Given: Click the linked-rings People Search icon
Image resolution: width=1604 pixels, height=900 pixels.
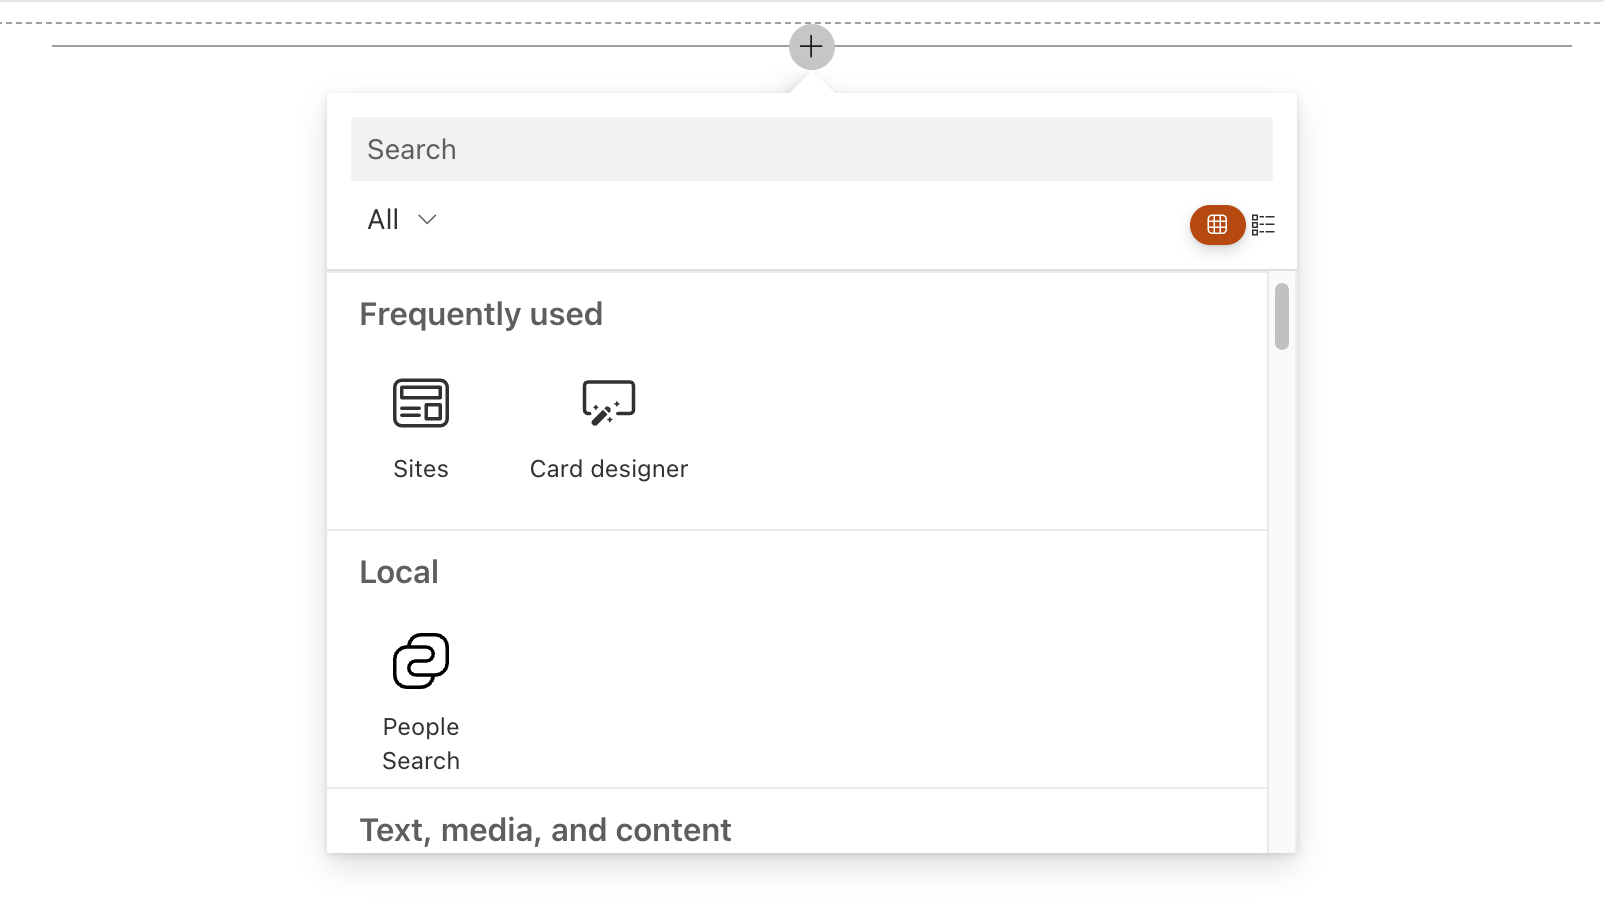Looking at the screenshot, I should (419, 661).
